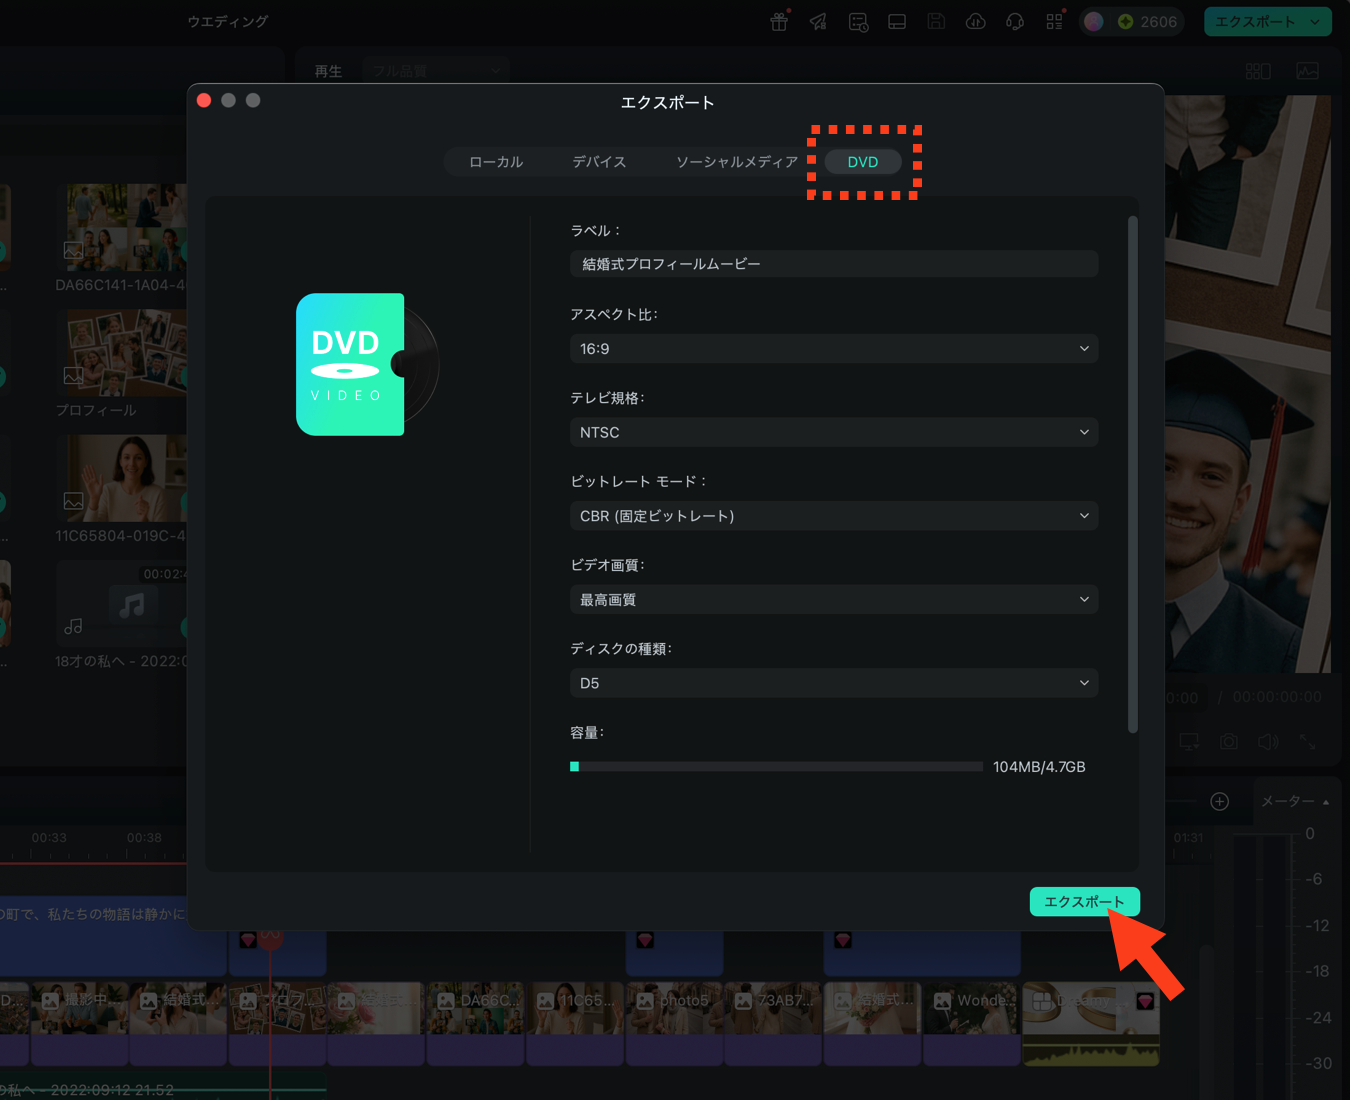Click the snapshot camera icon under preview
1350x1100 pixels.
click(1229, 742)
